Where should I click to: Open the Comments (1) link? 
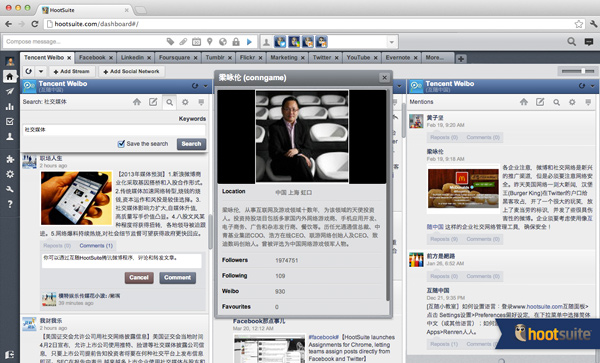tap(96, 246)
